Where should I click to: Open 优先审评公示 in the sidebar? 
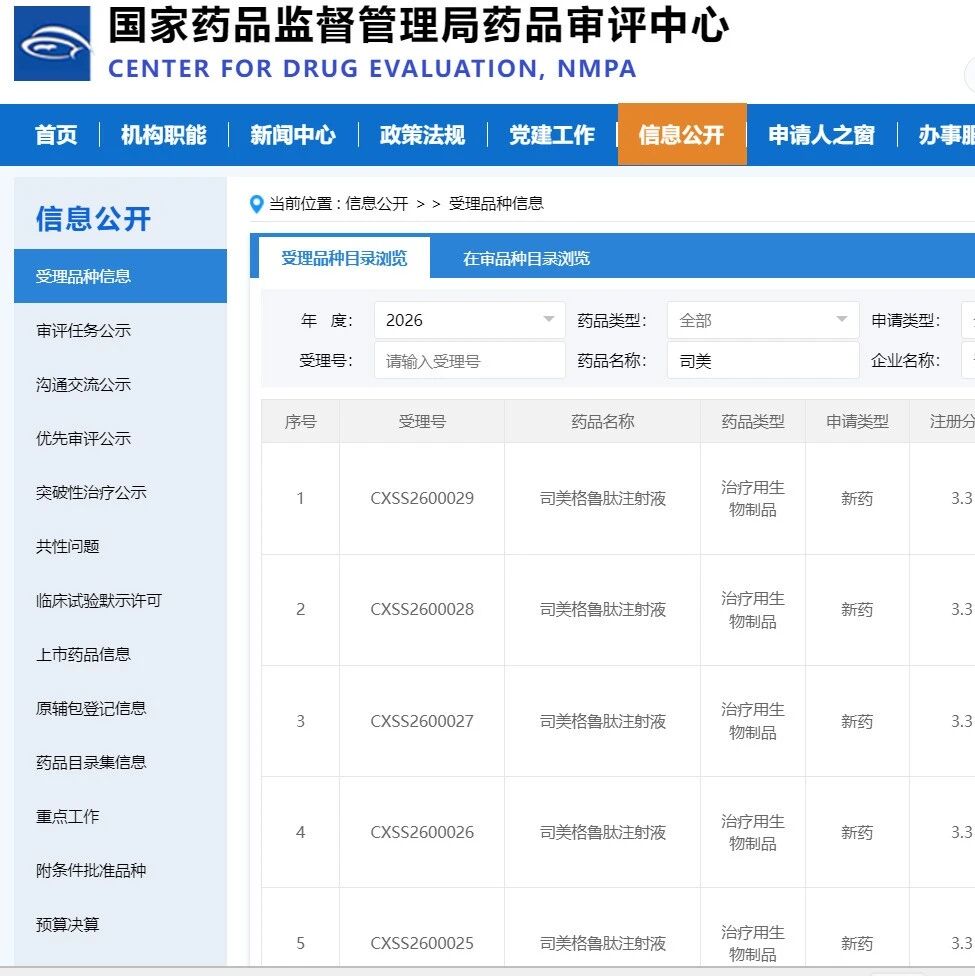pos(84,439)
